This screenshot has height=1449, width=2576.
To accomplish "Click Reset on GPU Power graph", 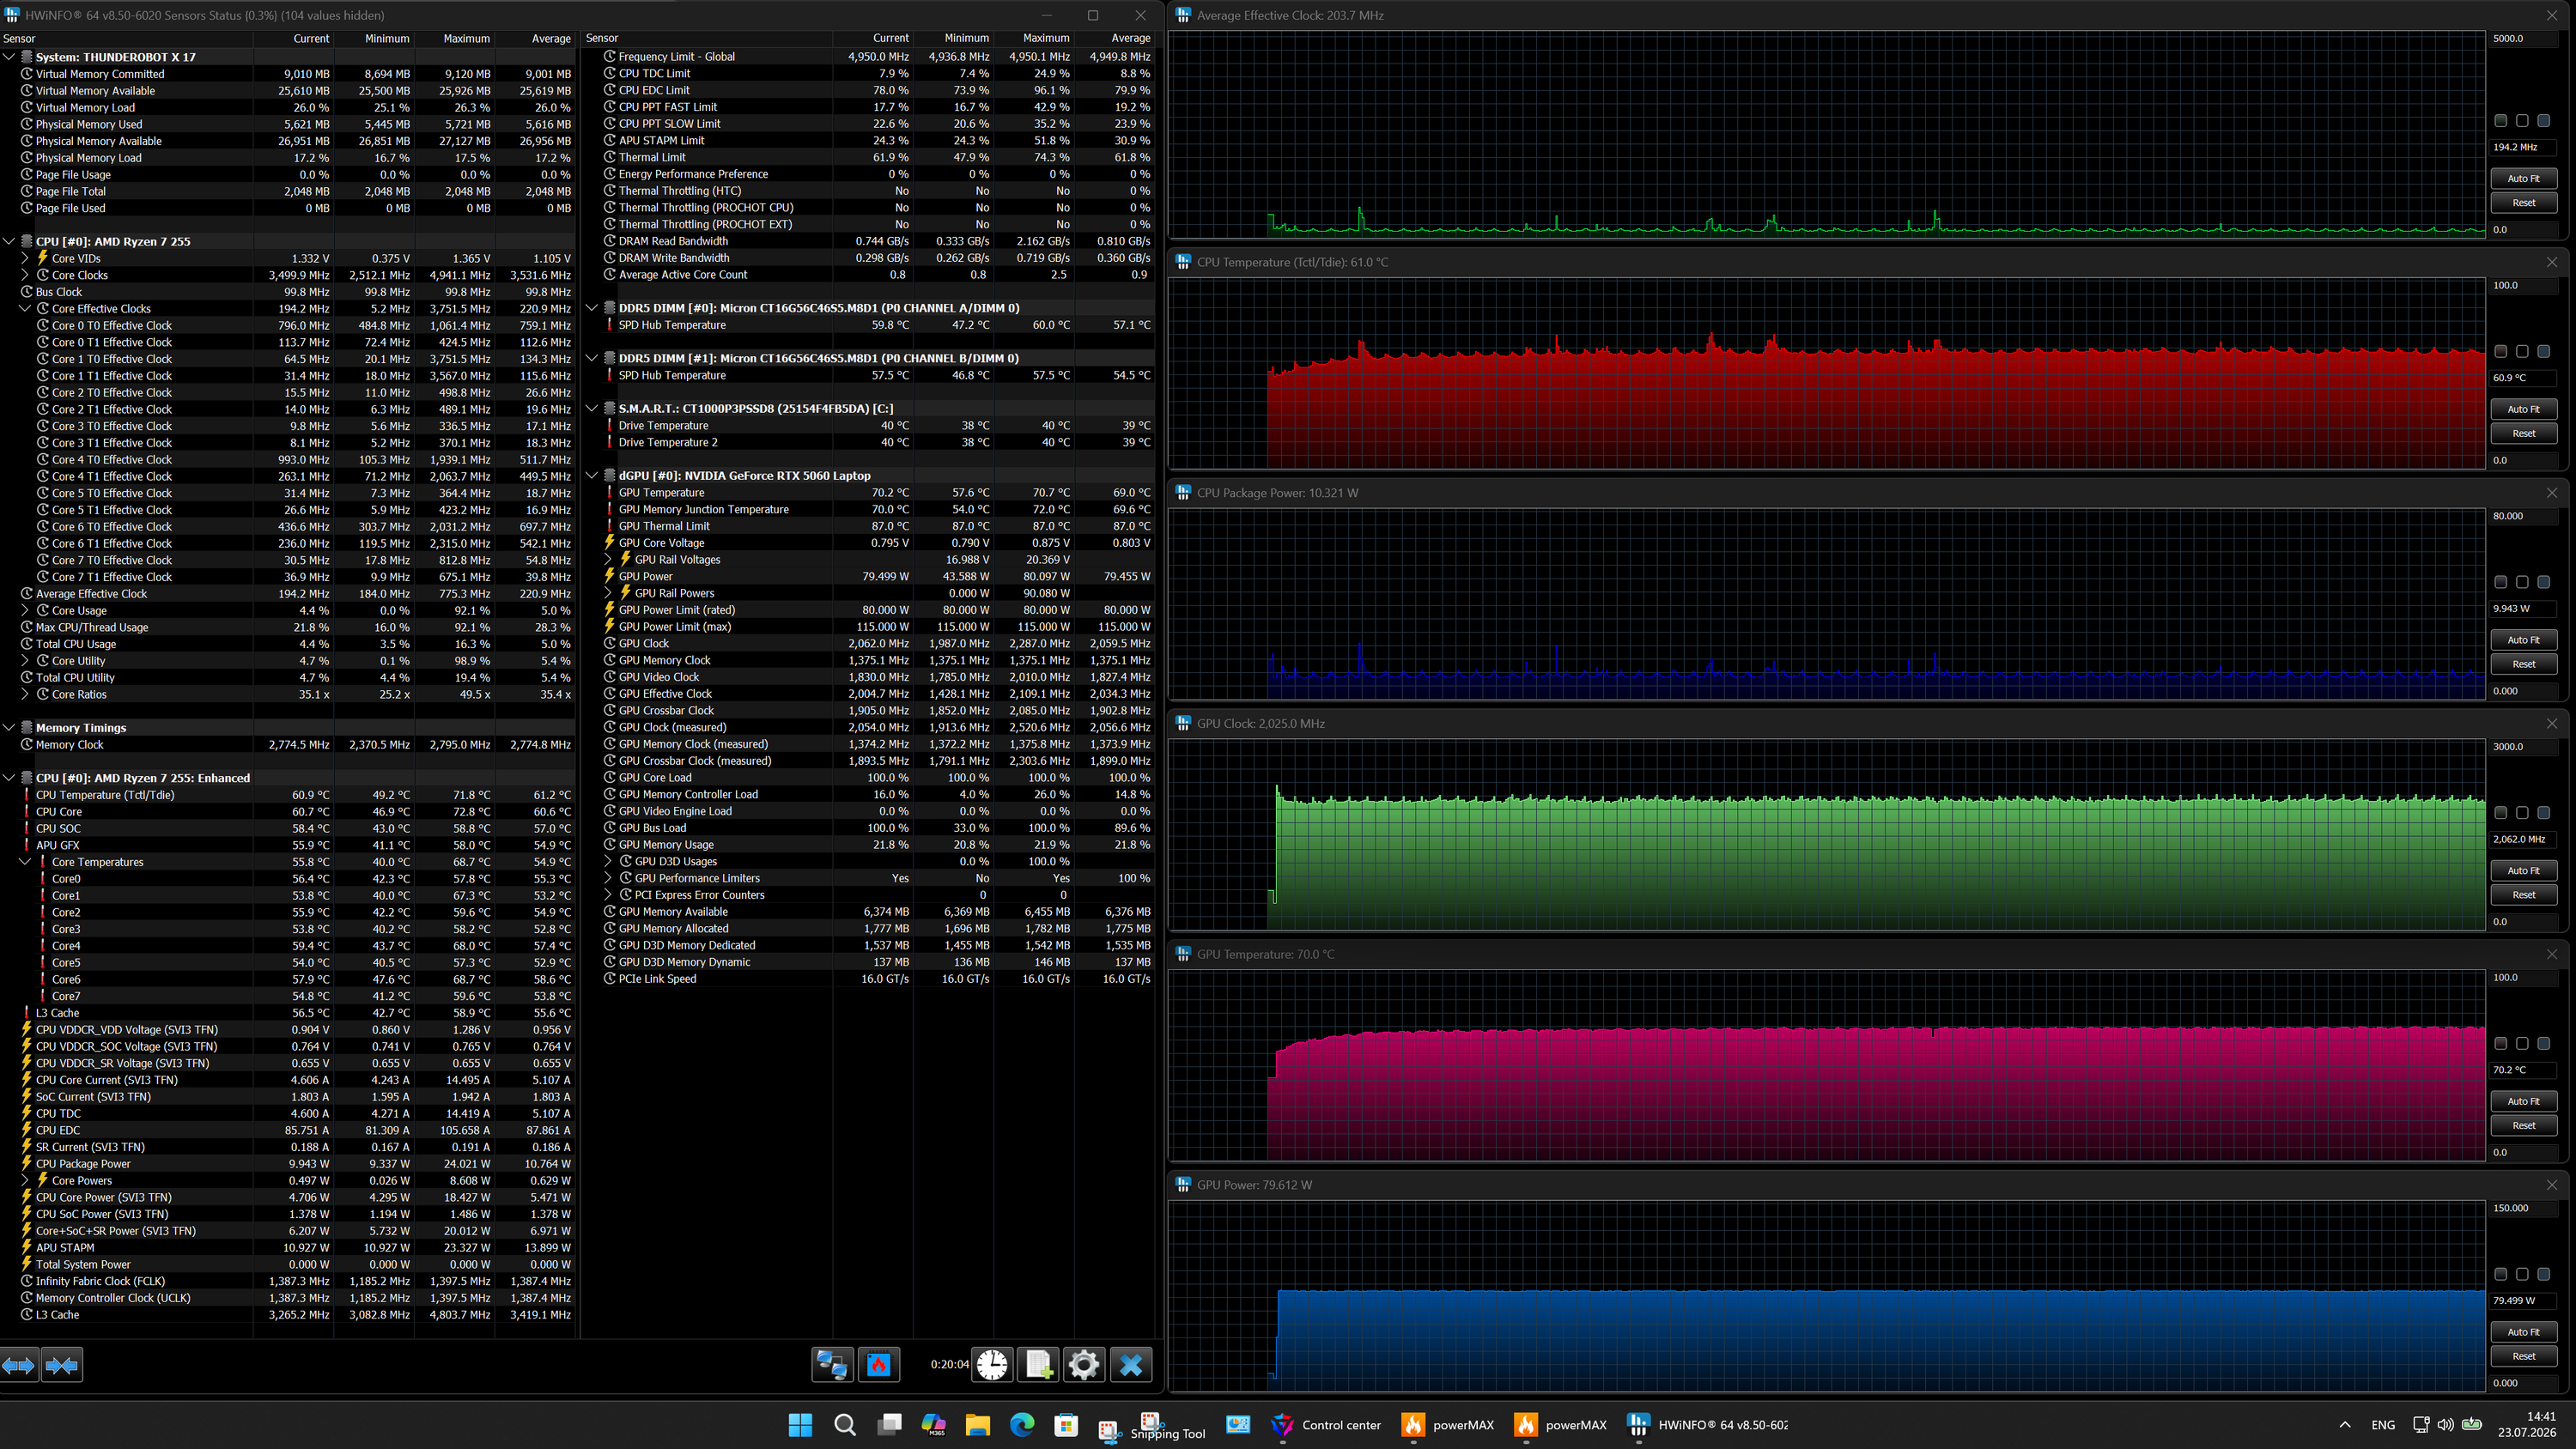I will coord(2523,1357).
